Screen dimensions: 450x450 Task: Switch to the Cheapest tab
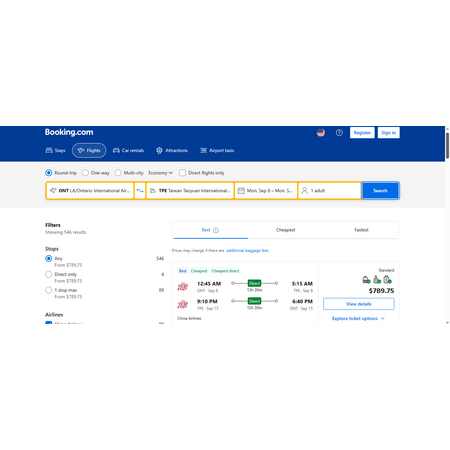286,230
